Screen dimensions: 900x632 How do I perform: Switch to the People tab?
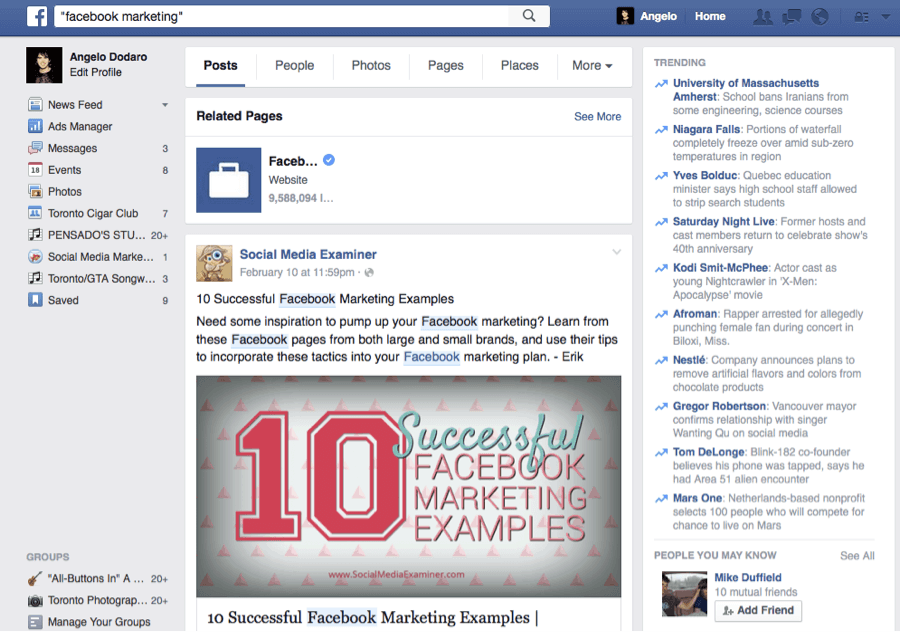coord(294,65)
